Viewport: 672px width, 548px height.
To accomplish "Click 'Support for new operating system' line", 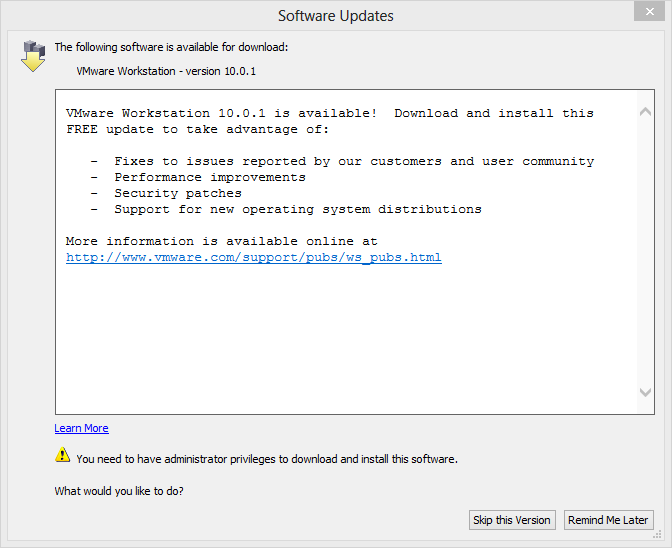I will 297,210.
